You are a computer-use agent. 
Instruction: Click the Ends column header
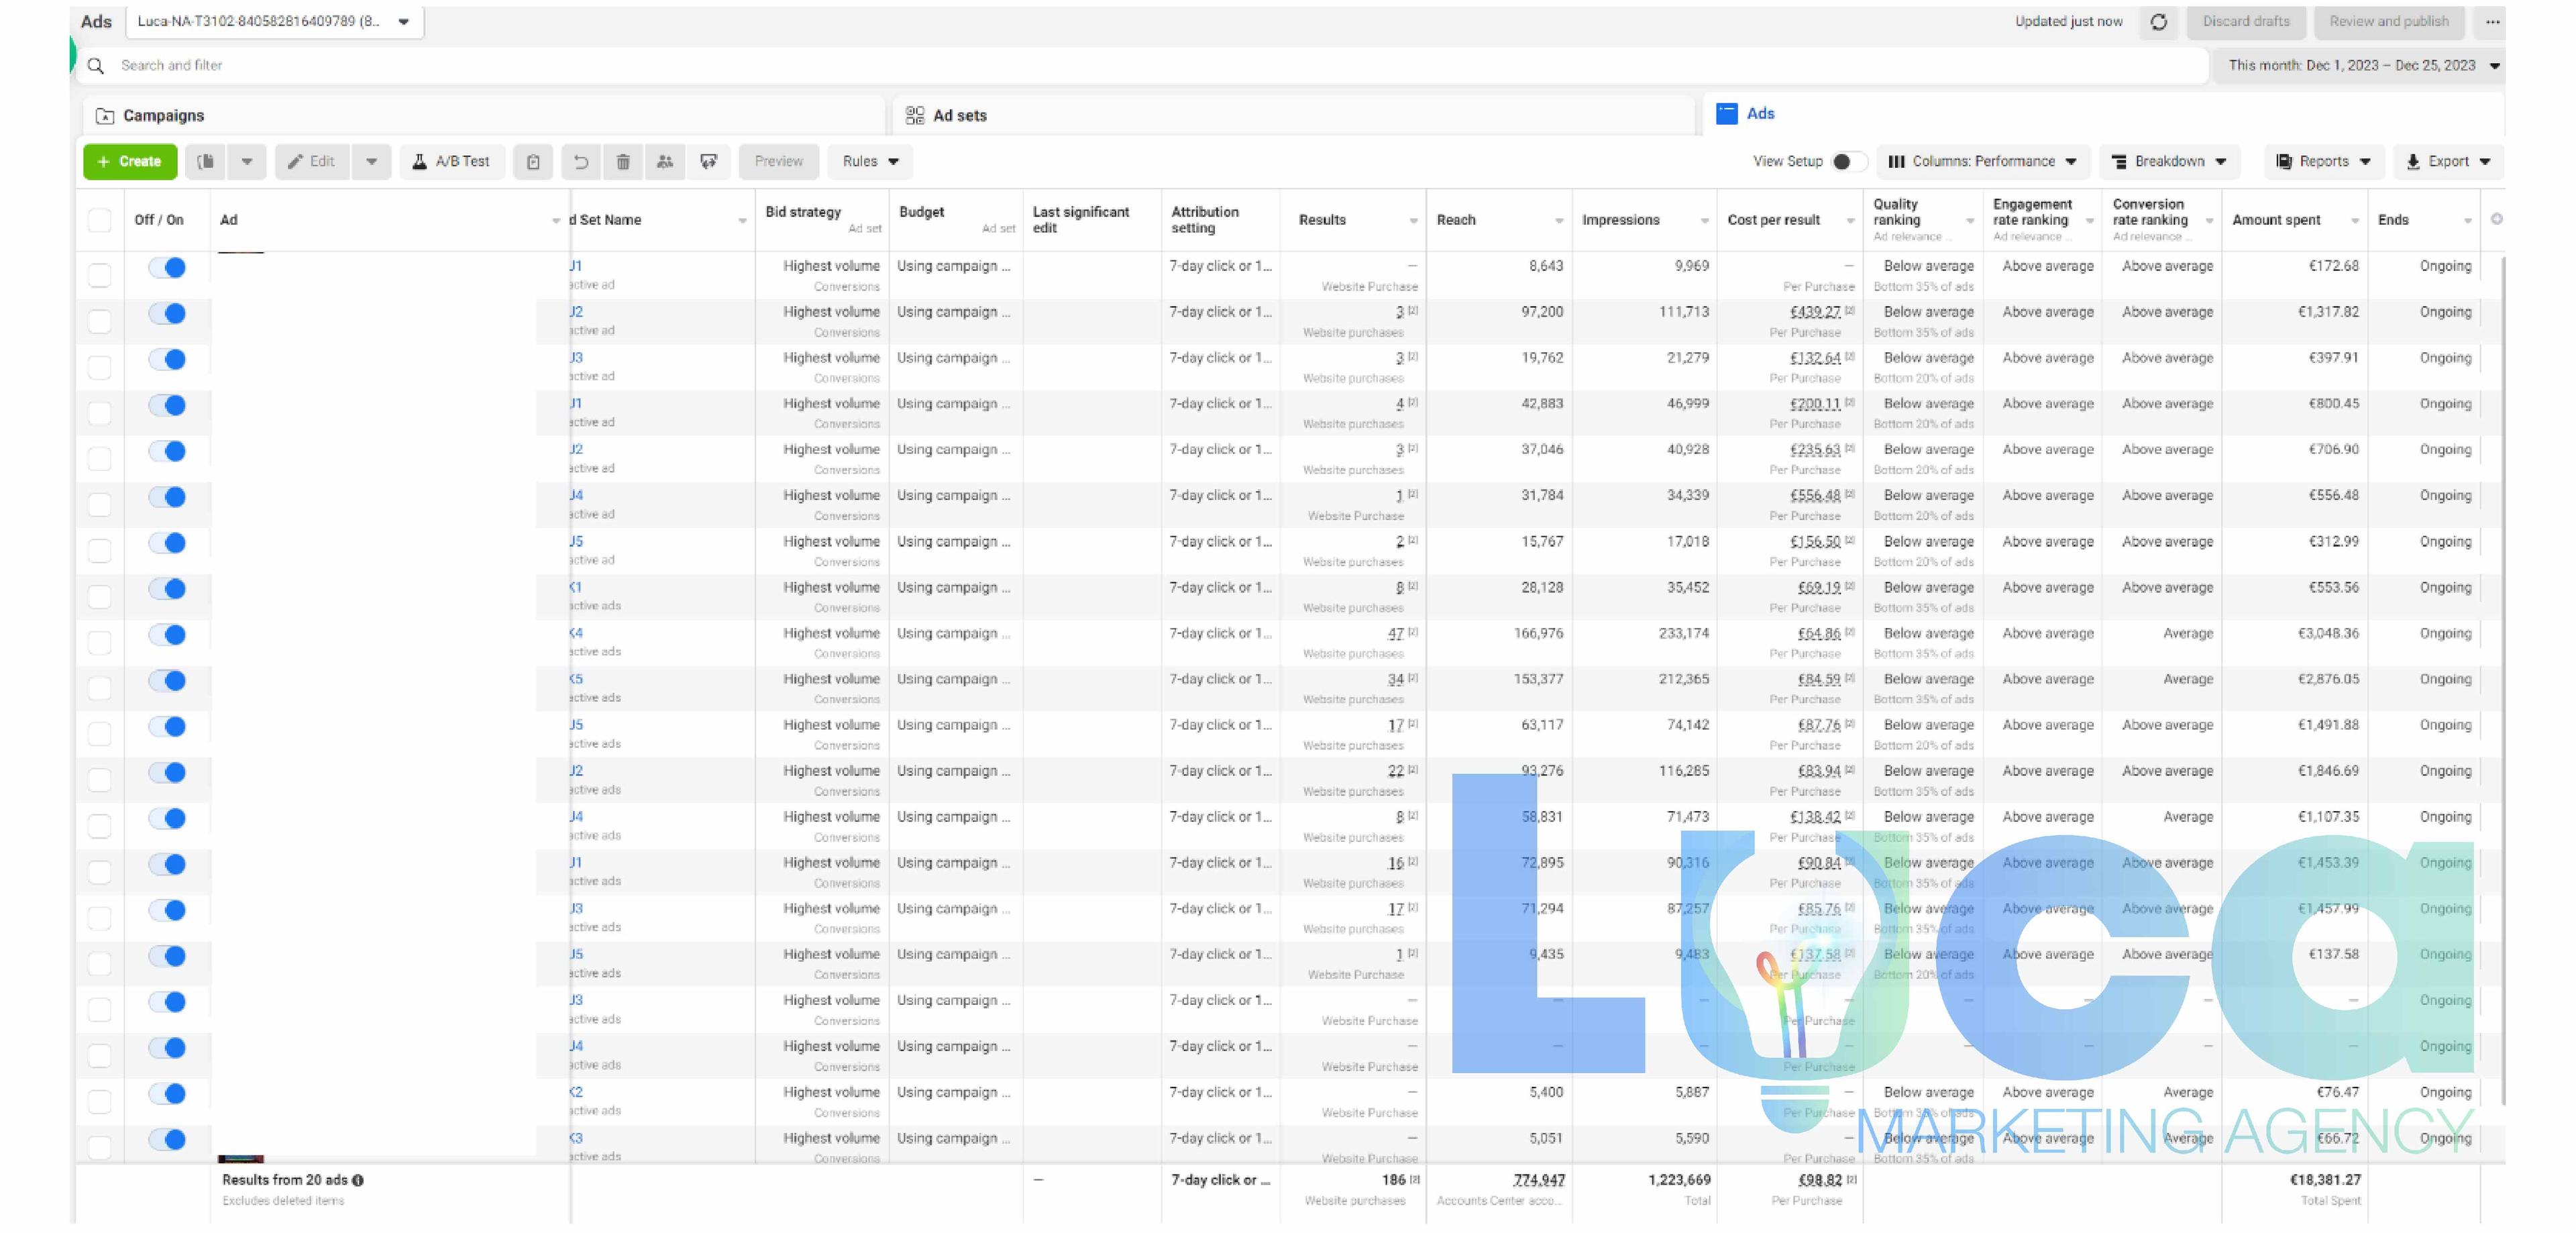coord(2423,220)
